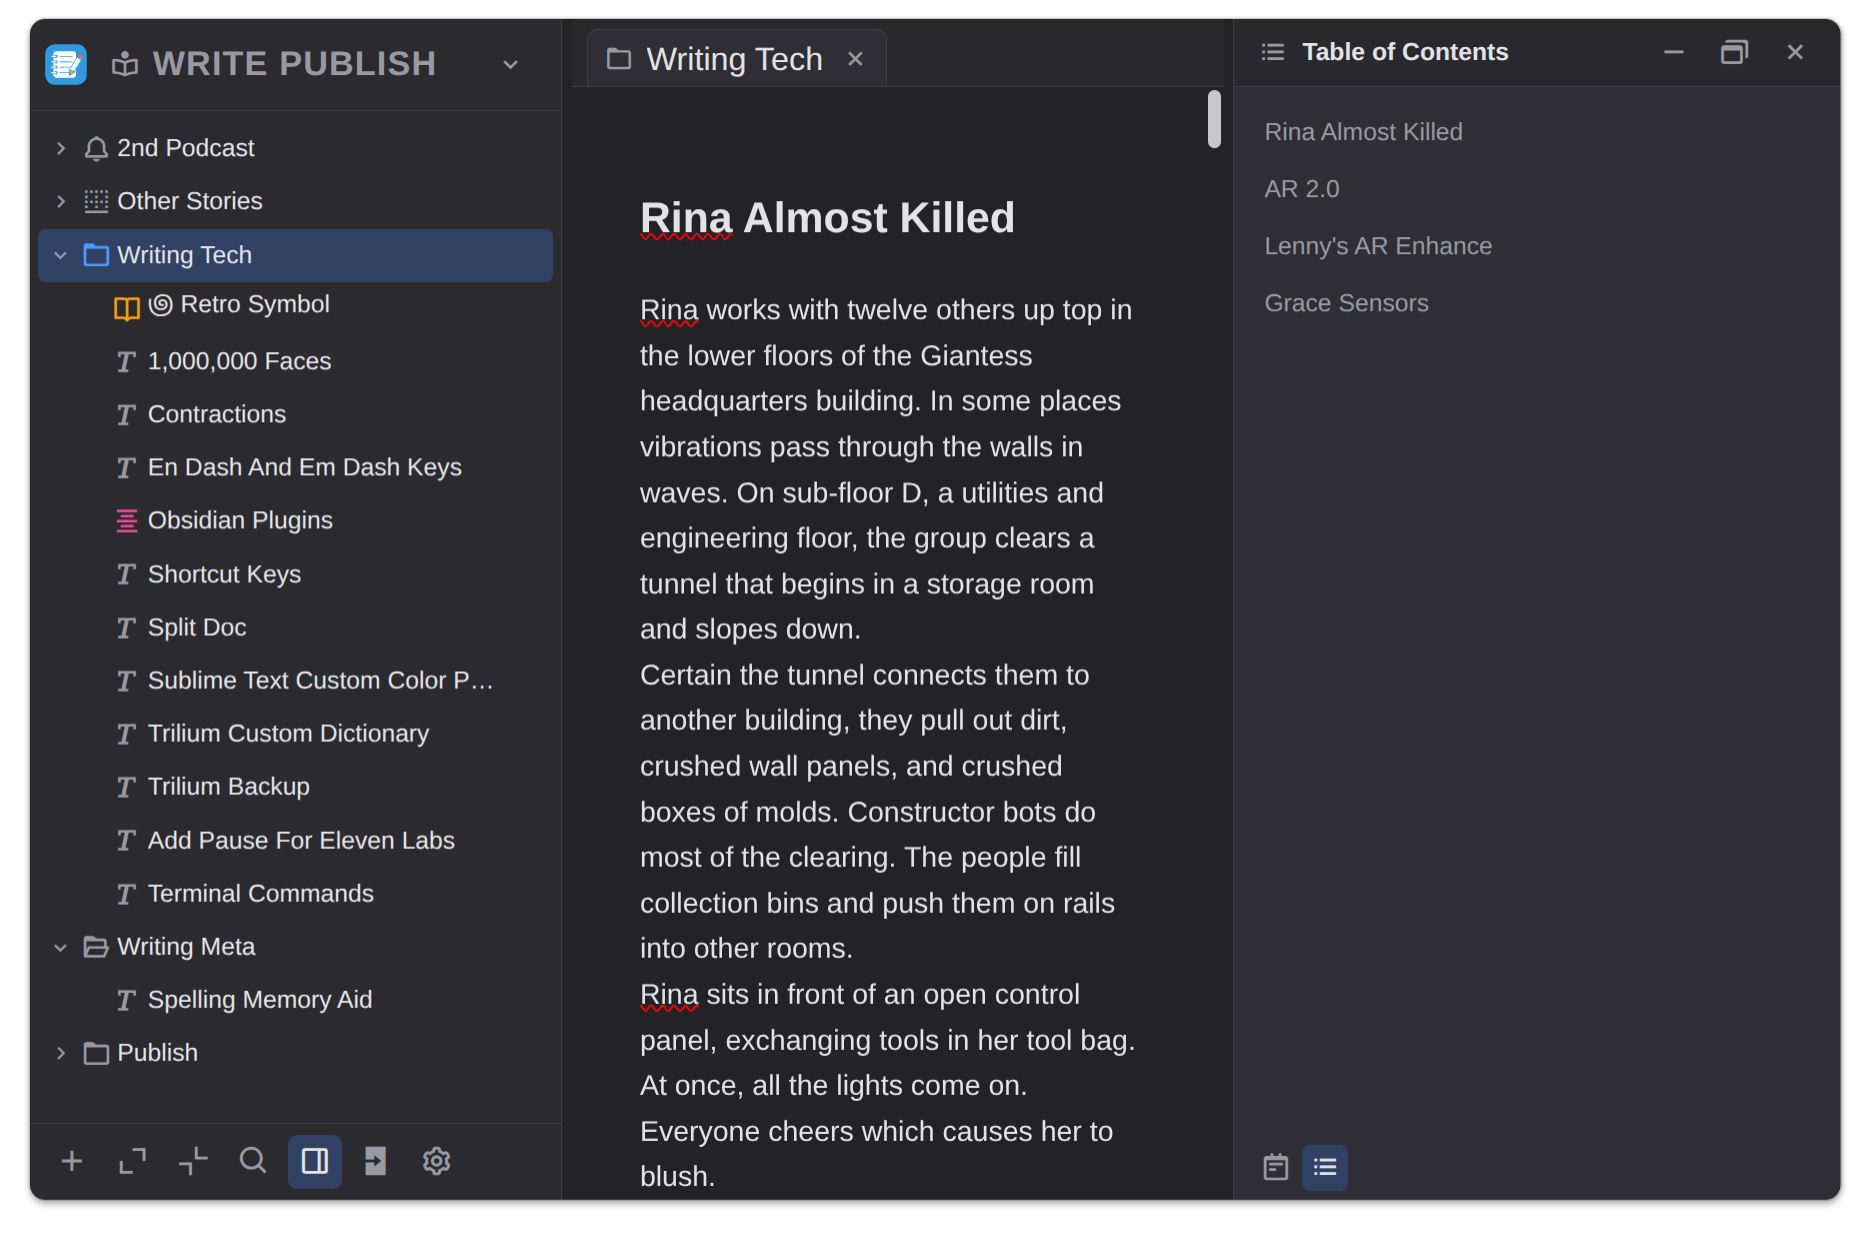
Task: Jump to AR 2.0 in contents
Action: point(1302,189)
